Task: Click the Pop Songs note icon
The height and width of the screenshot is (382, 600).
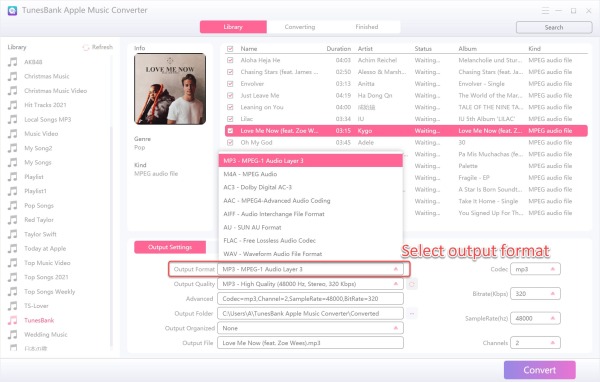Action: 13,205
